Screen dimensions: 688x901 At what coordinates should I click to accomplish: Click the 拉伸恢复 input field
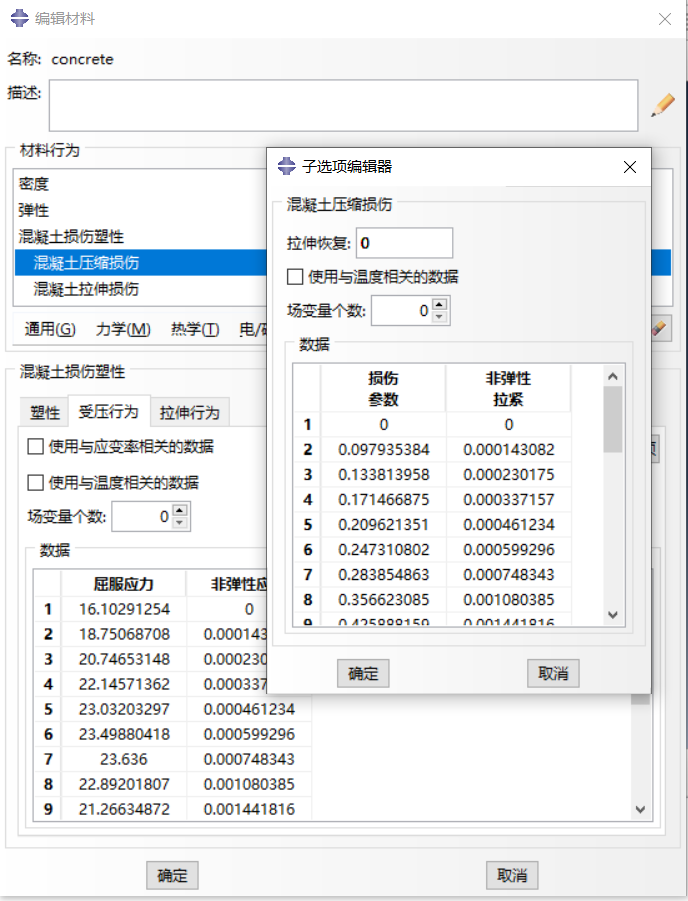[404, 243]
